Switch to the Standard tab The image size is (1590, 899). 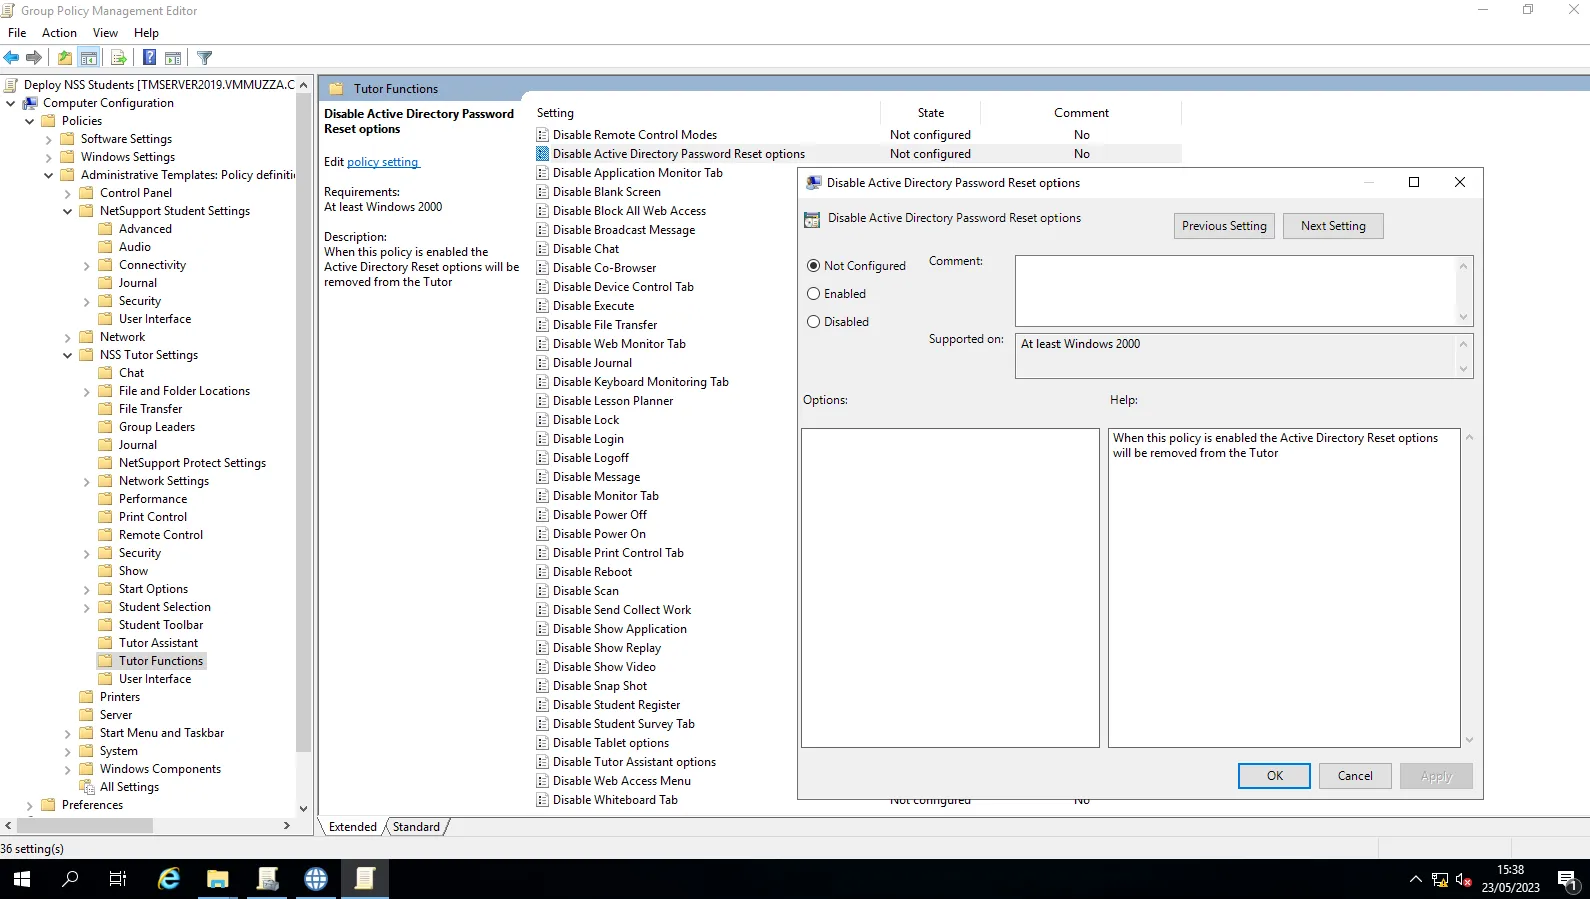point(416,827)
